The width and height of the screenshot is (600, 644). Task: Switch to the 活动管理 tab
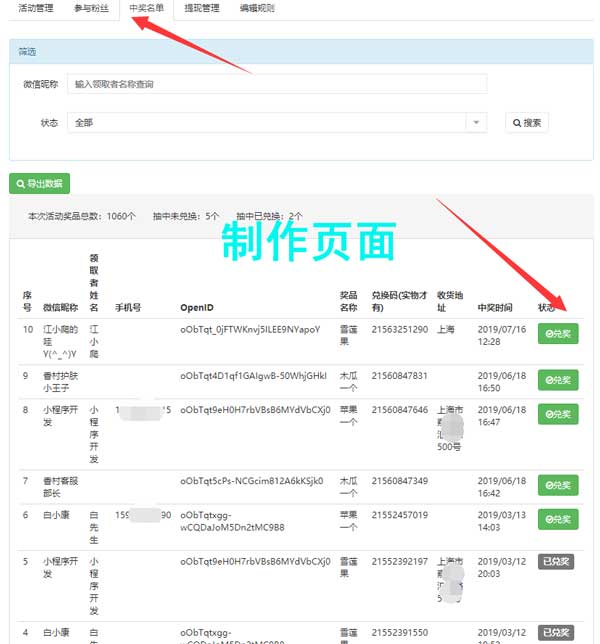(36, 8)
